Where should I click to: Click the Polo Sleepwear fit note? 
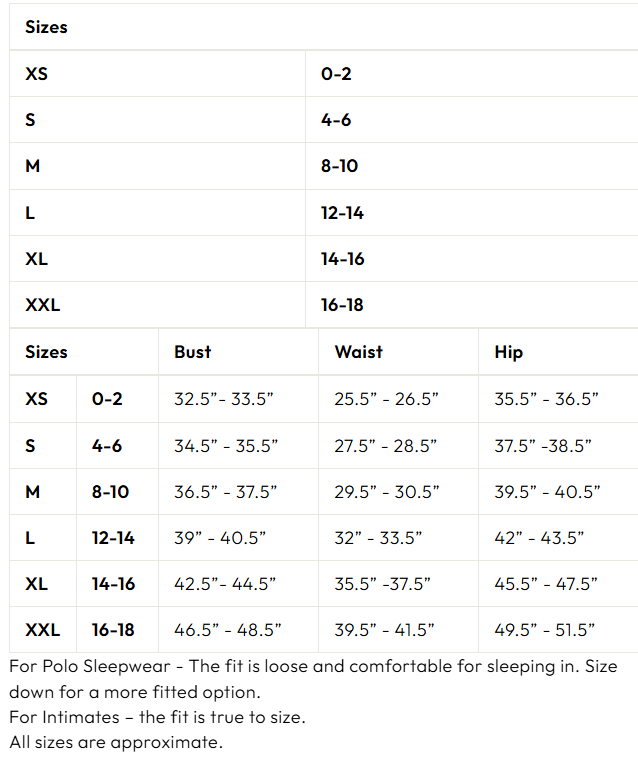click(313, 679)
